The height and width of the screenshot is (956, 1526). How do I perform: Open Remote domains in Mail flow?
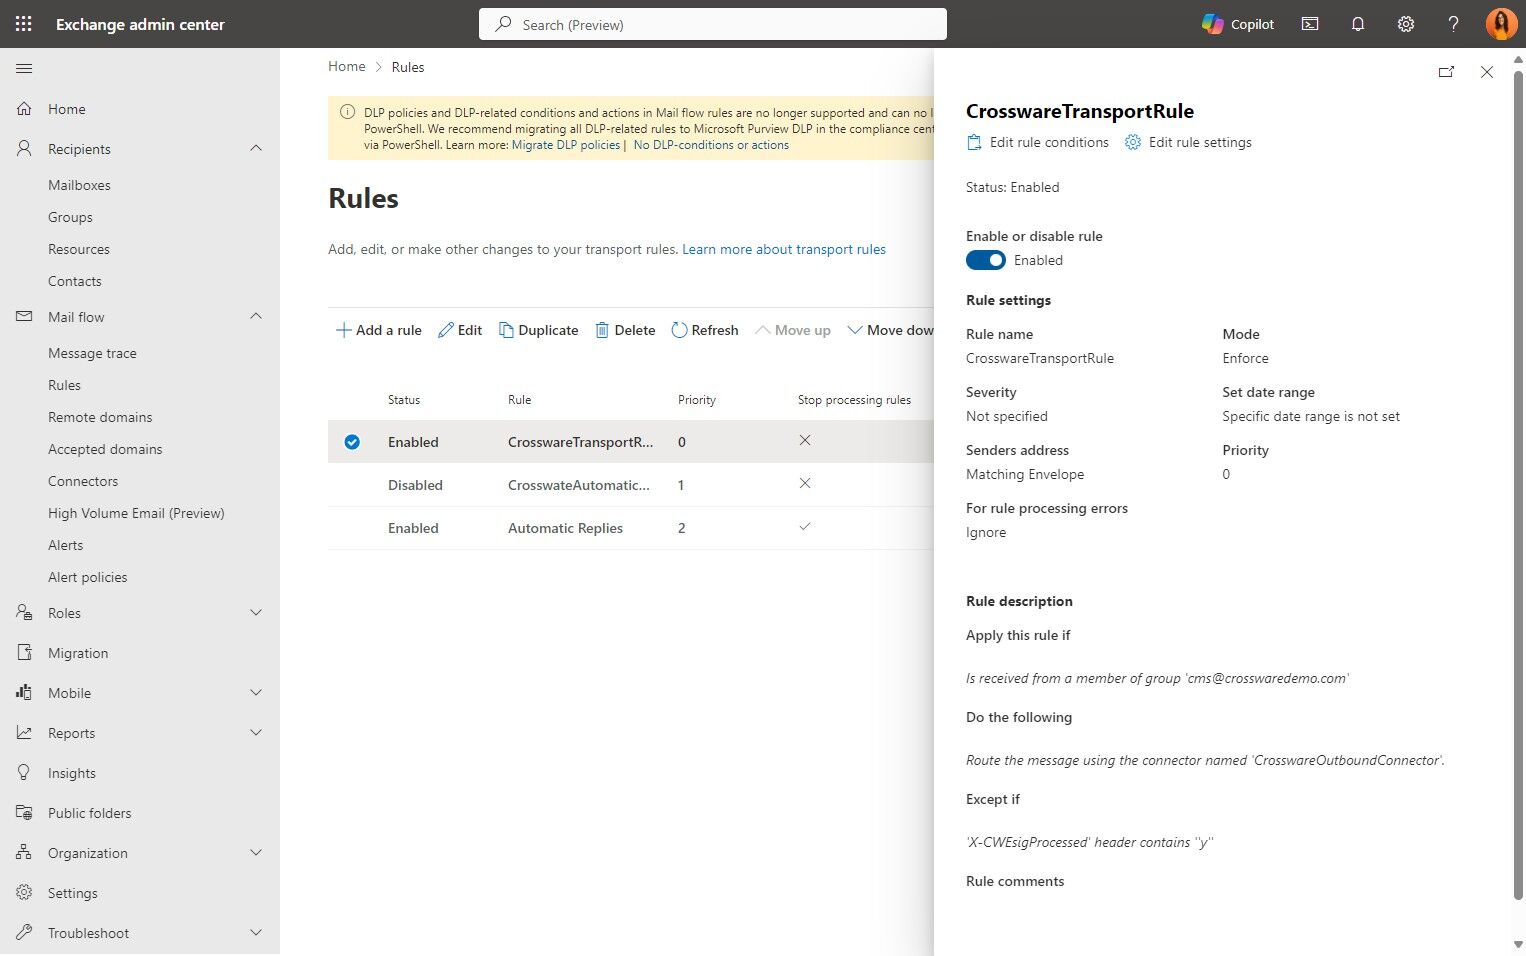click(x=100, y=417)
